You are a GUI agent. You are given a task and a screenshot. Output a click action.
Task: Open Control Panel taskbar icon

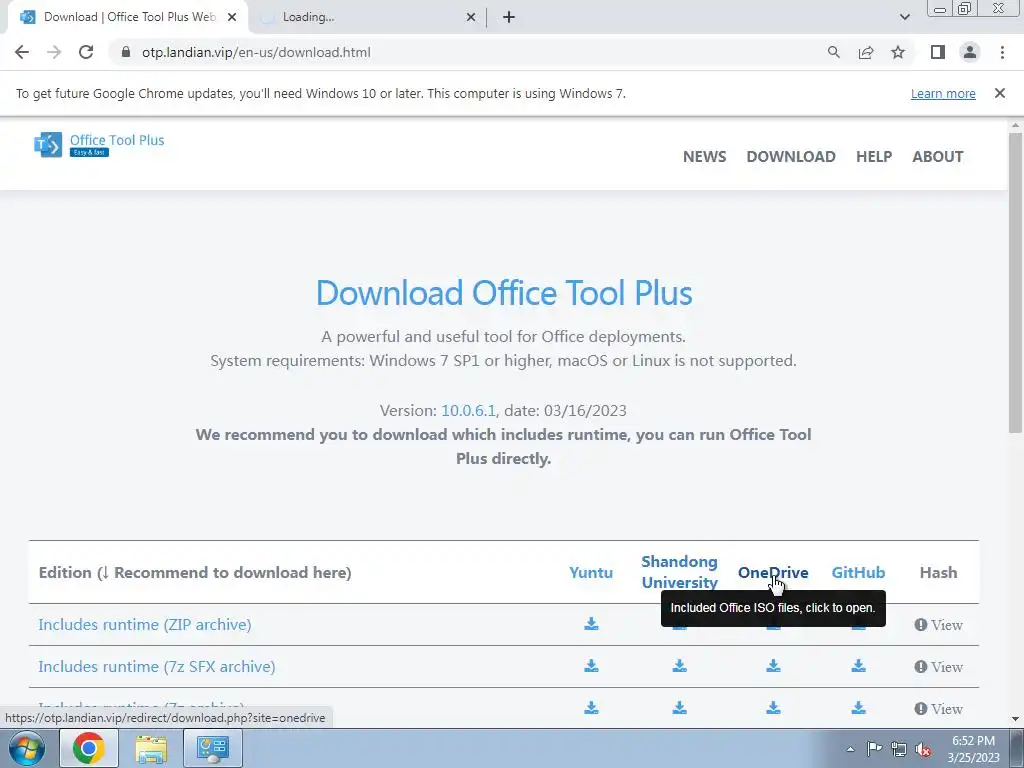[x=213, y=748]
